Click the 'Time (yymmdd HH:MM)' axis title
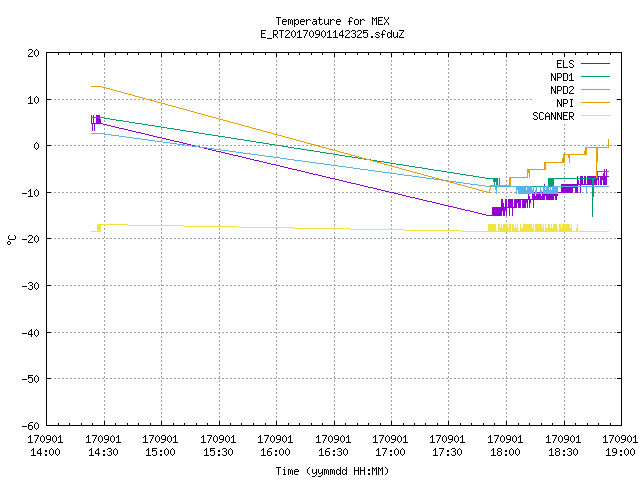The width and height of the screenshot is (640, 480). pyautogui.click(x=332, y=471)
